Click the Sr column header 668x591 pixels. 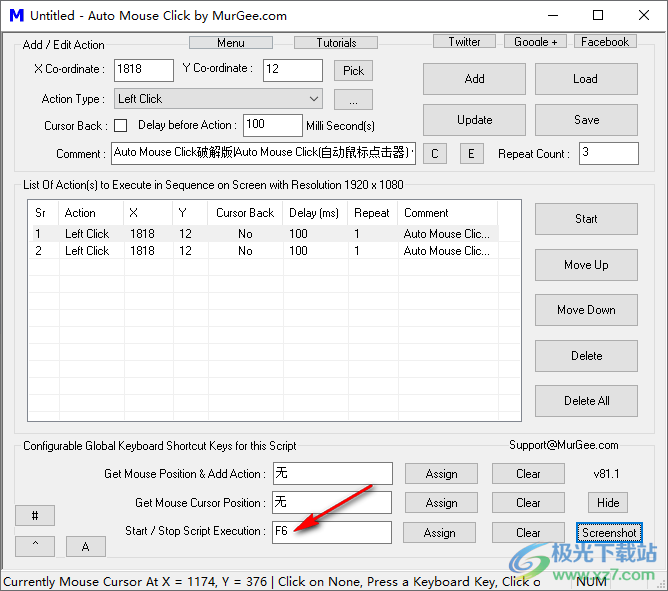pyautogui.click(x=43, y=213)
